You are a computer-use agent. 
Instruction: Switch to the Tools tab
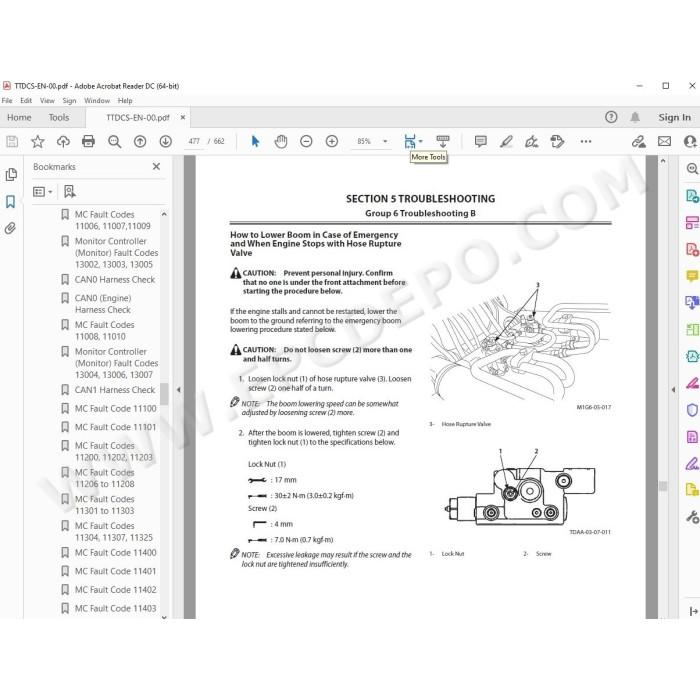(x=59, y=118)
